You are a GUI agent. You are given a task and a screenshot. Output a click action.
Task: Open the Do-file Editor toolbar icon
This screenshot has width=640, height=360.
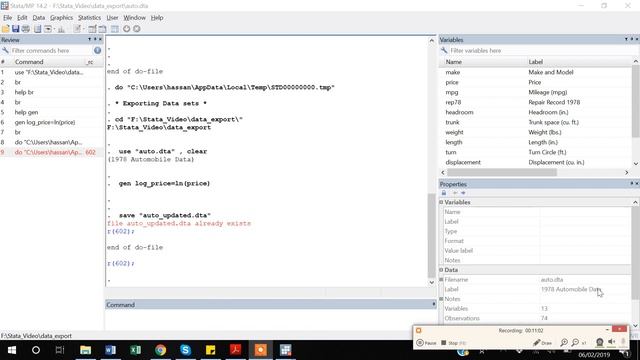(x=77, y=29)
